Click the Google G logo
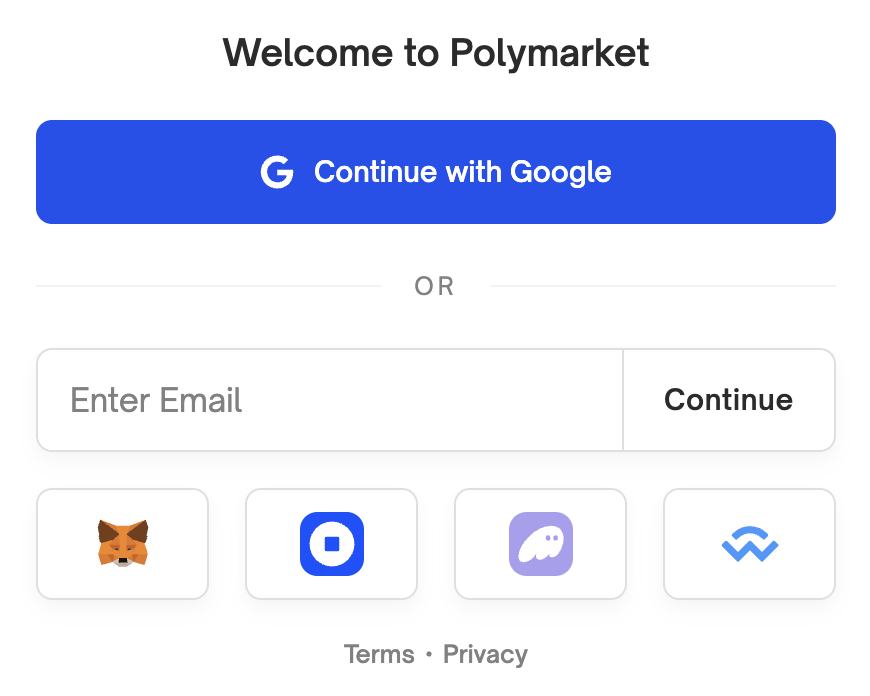The height and width of the screenshot is (696, 870). point(277,171)
